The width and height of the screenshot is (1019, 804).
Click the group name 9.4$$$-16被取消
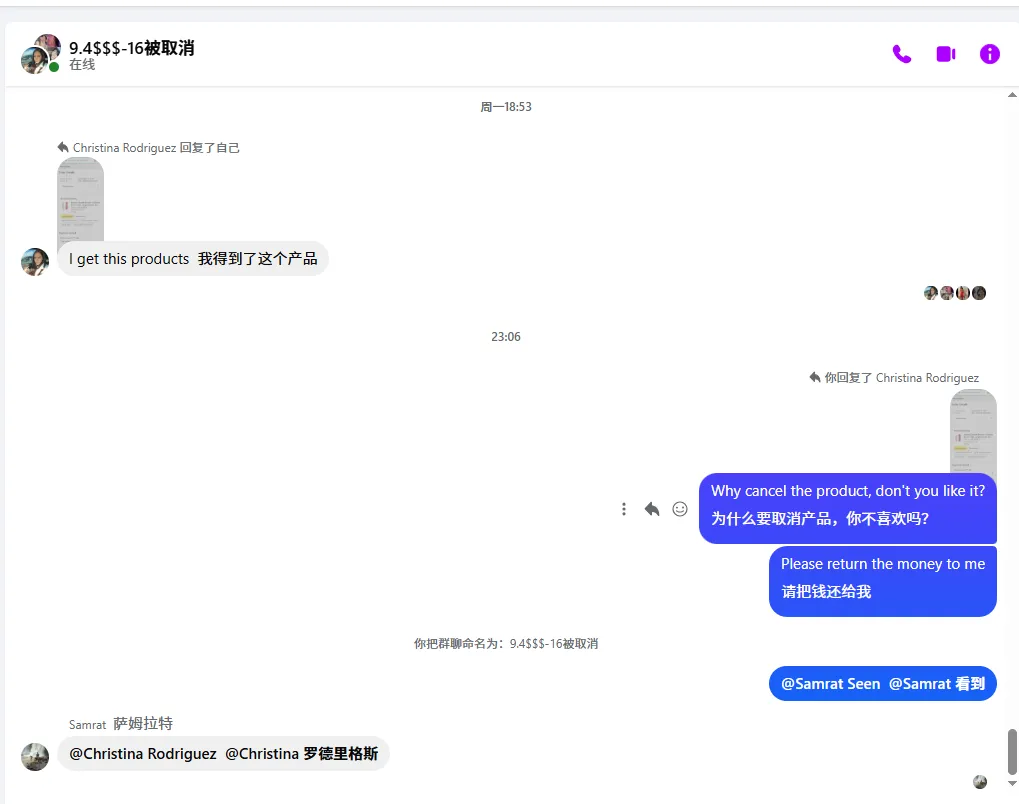click(x=131, y=46)
